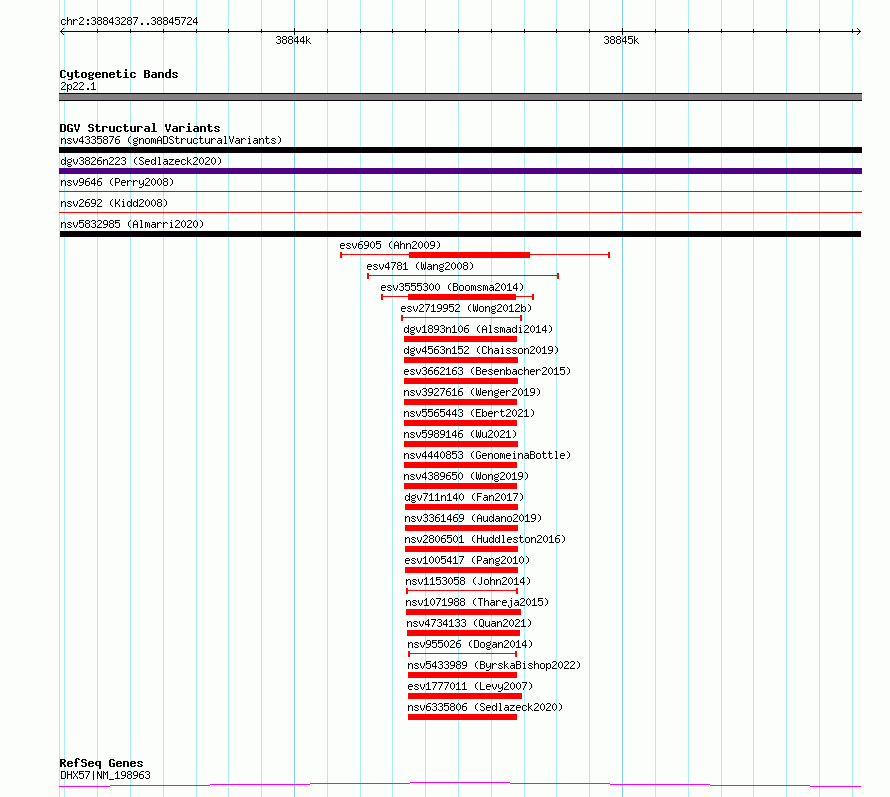
Task: Open the Cytogenetic Bands track heading
Action: click(119, 74)
